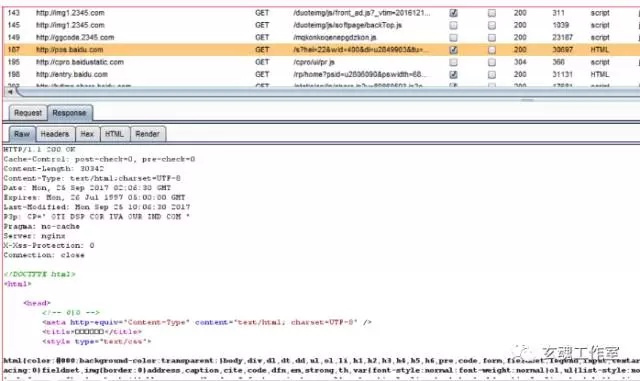This screenshot has height=381, width=640.
Task: Toggle Params checkbox for ggcode.2345.com row
Action: tap(453, 38)
